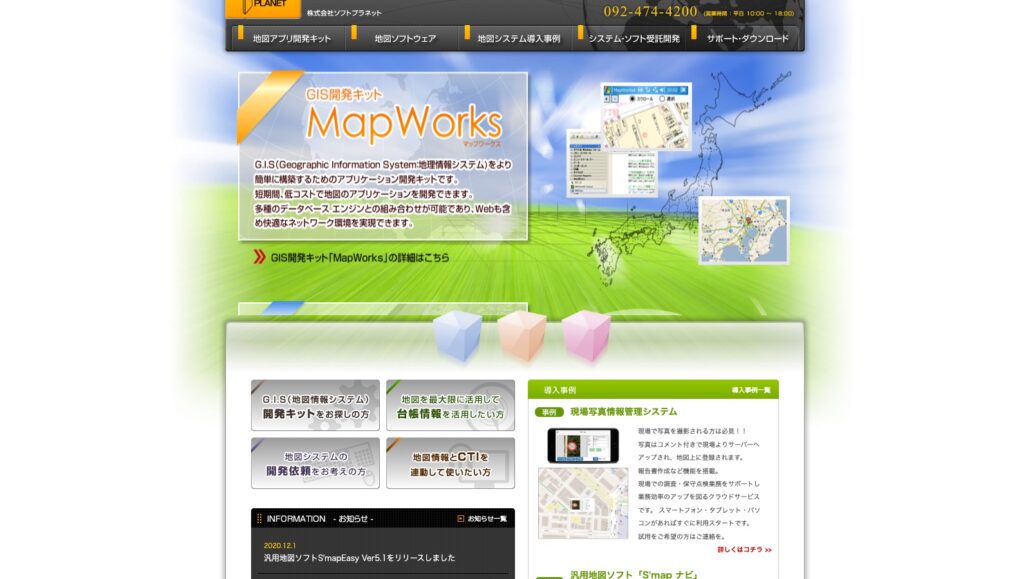Click the 株式会社ソフトプラネット company name
1030x579 pixels.
click(344, 12)
